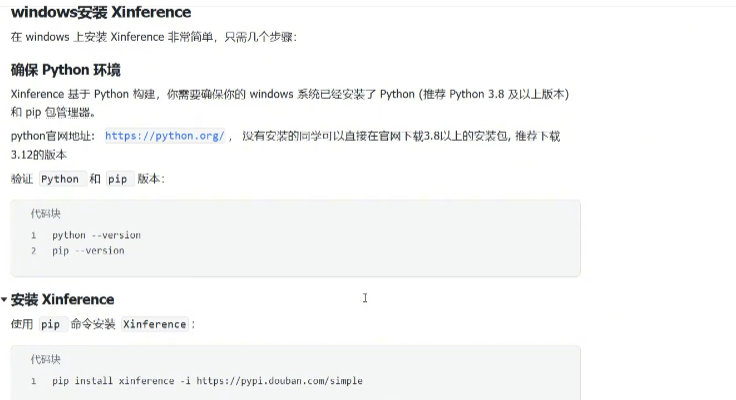Click line number 2 in the first code block
Image resolution: width=736 pixels, height=400 pixels.
coord(33,251)
